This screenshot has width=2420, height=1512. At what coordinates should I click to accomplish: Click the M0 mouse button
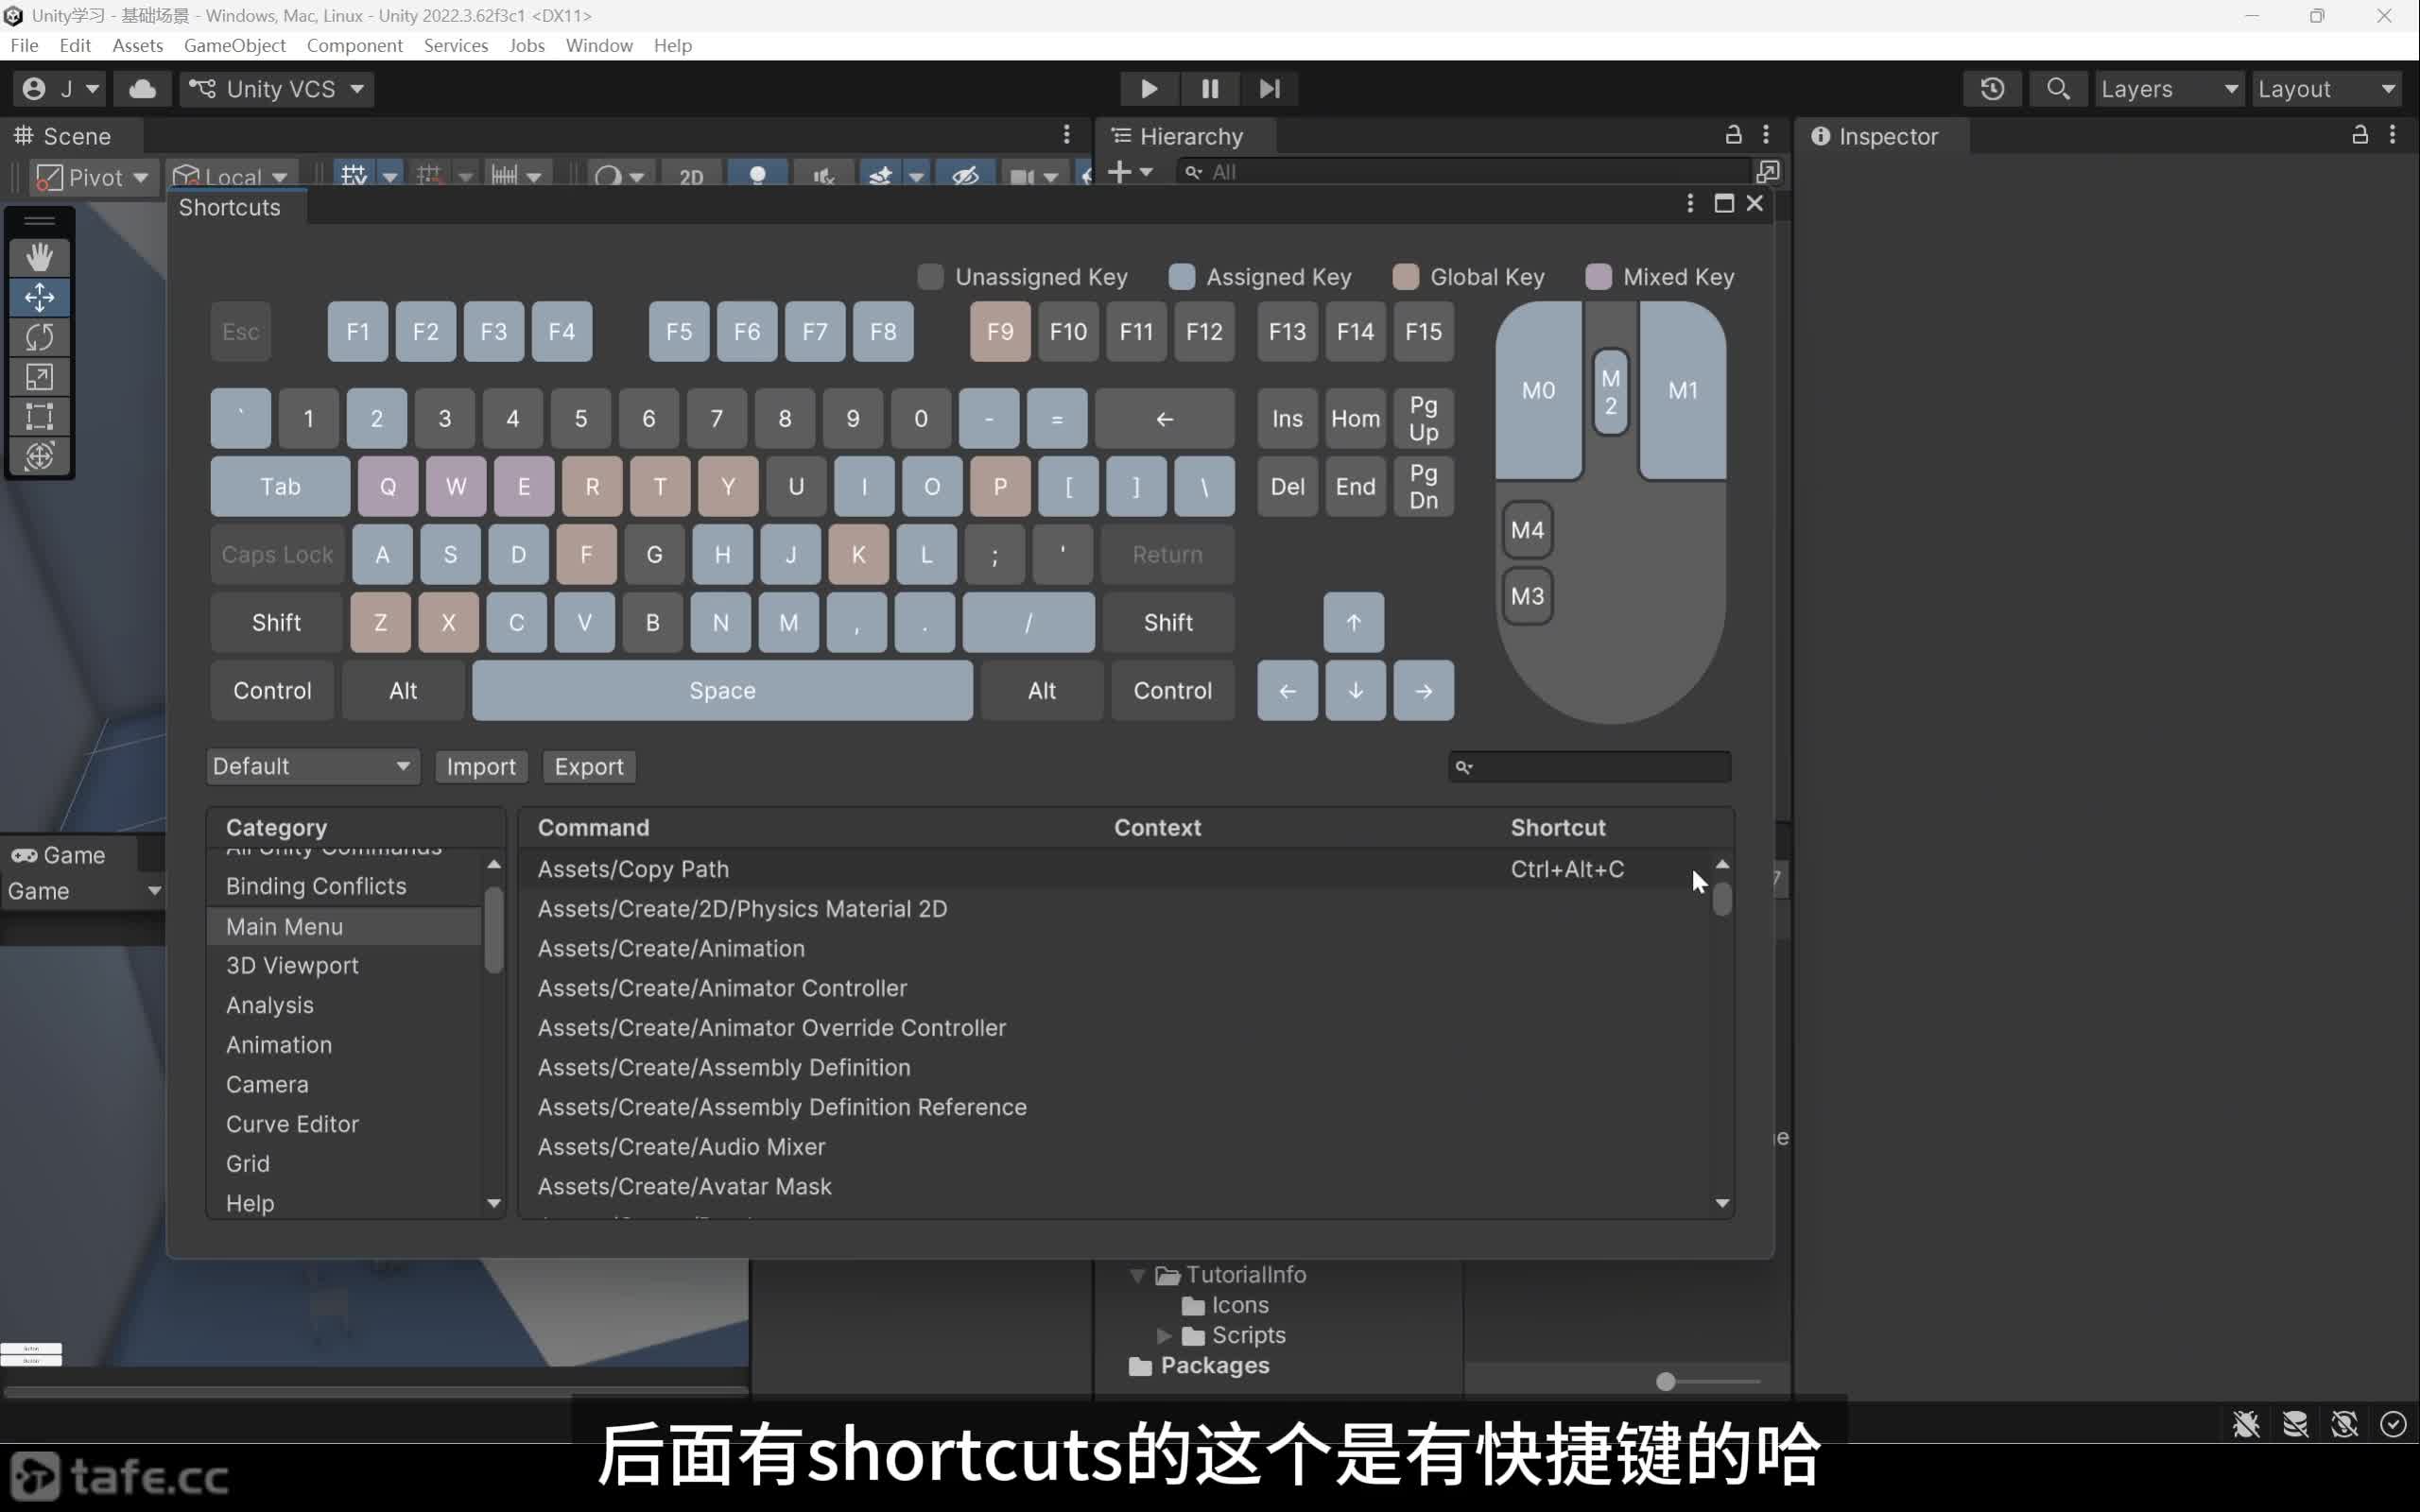point(1538,391)
